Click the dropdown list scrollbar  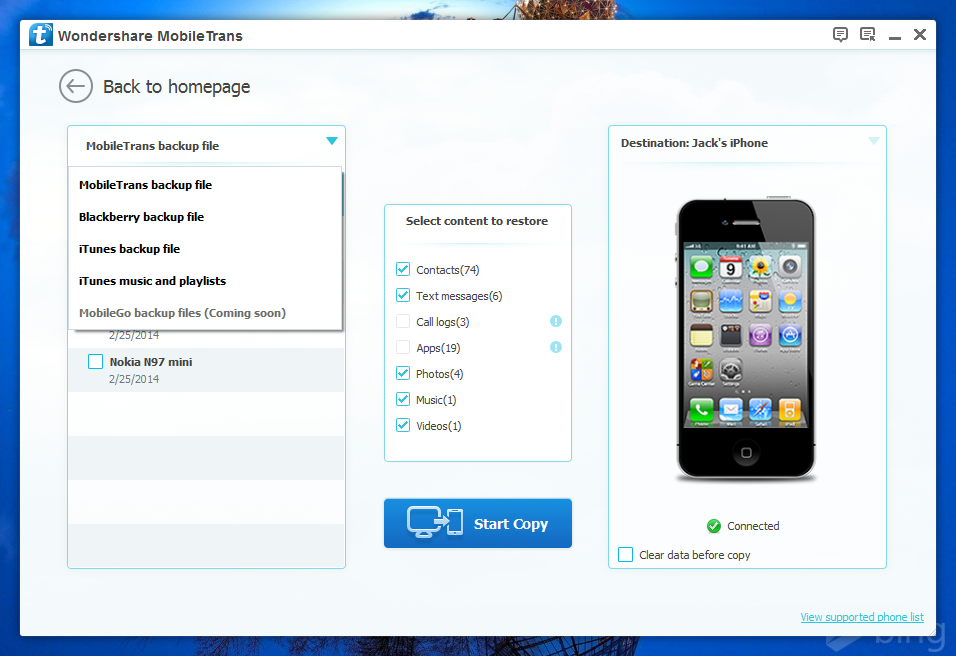point(343,194)
